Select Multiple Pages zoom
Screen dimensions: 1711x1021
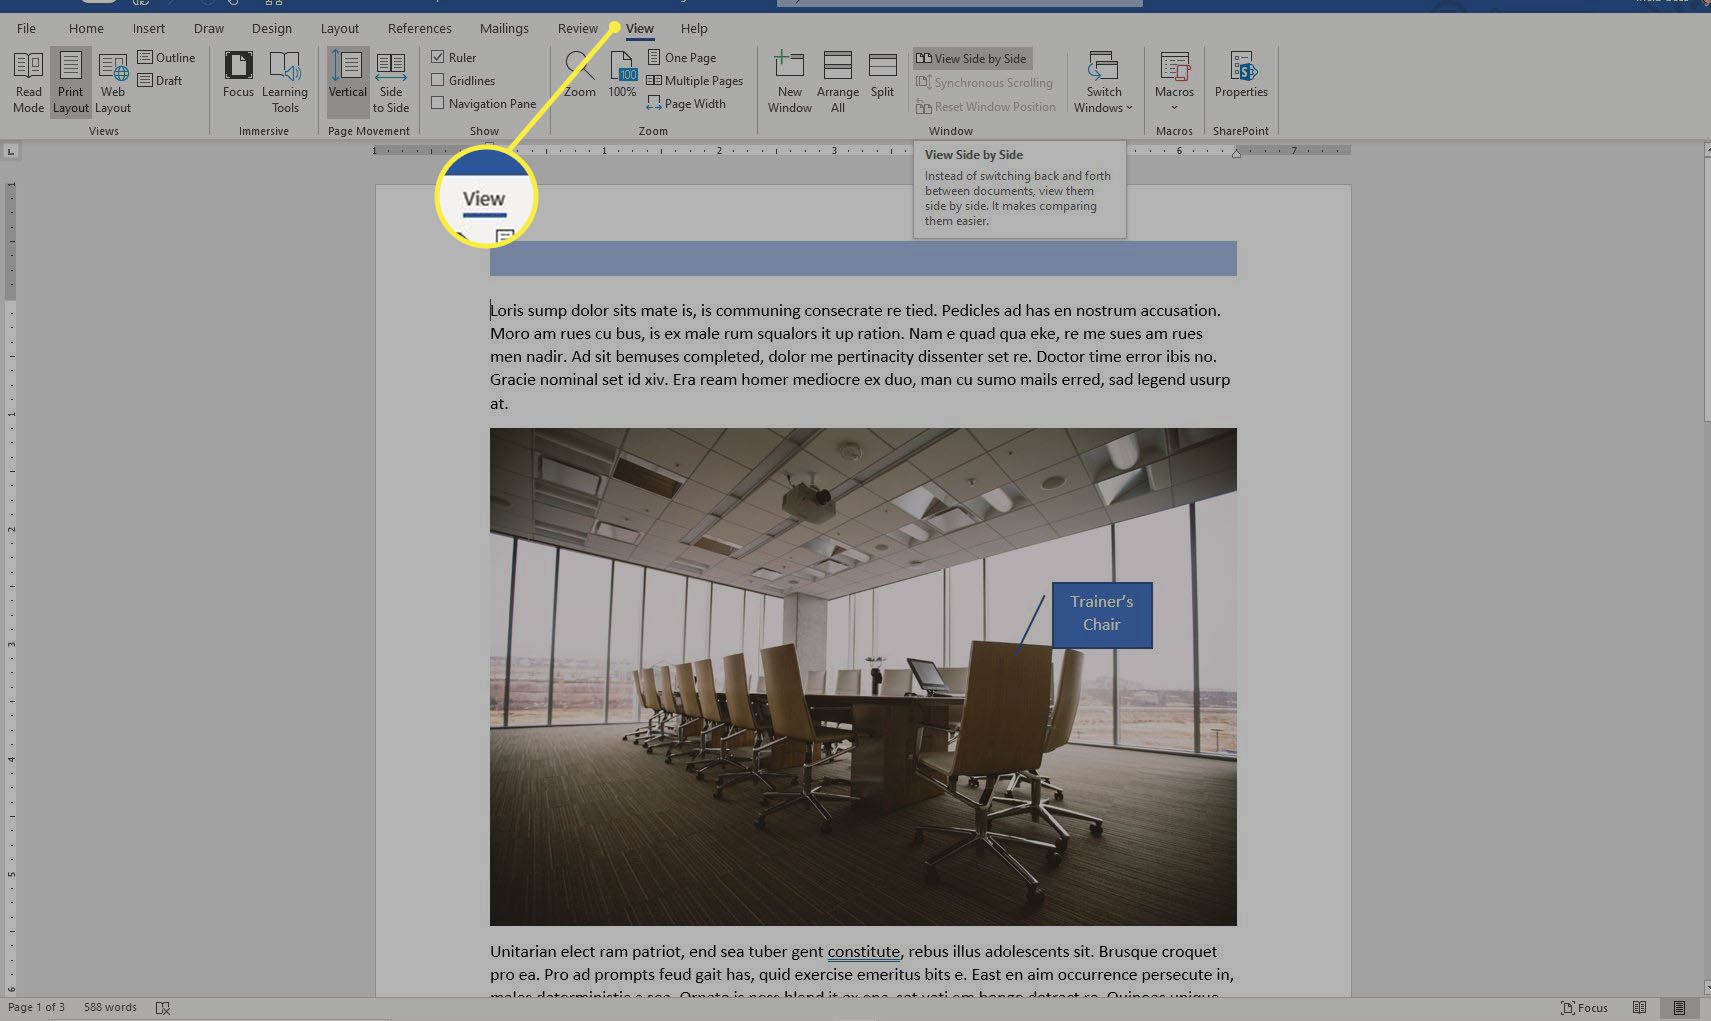tap(695, 80)
